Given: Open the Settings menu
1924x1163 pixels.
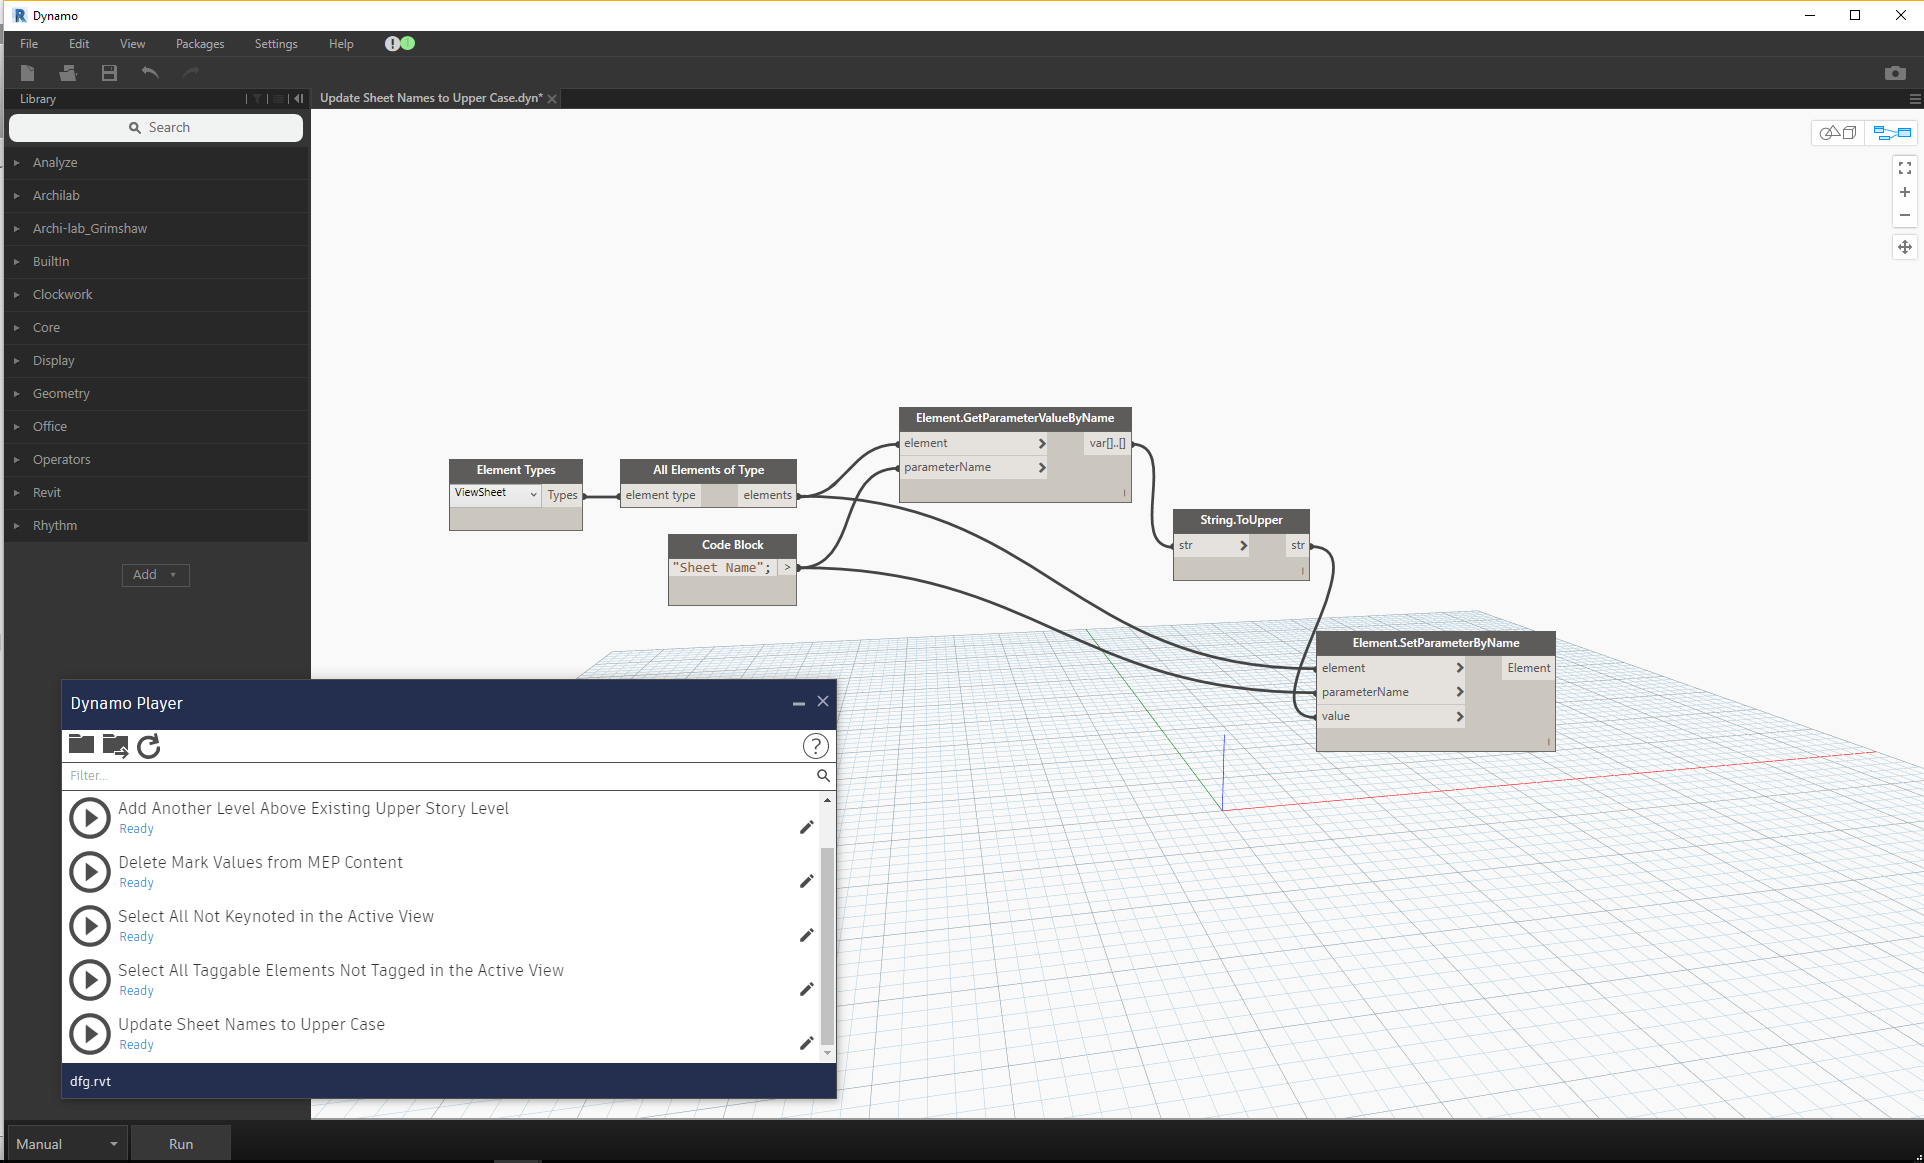Looking at the screenshot, I should tap(276, 44).
